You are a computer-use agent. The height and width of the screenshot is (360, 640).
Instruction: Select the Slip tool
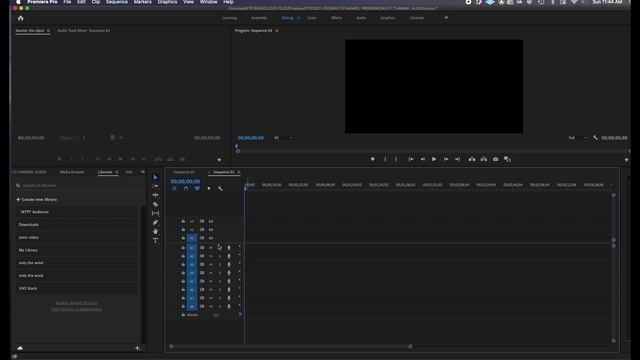click(x=155, y=213)
